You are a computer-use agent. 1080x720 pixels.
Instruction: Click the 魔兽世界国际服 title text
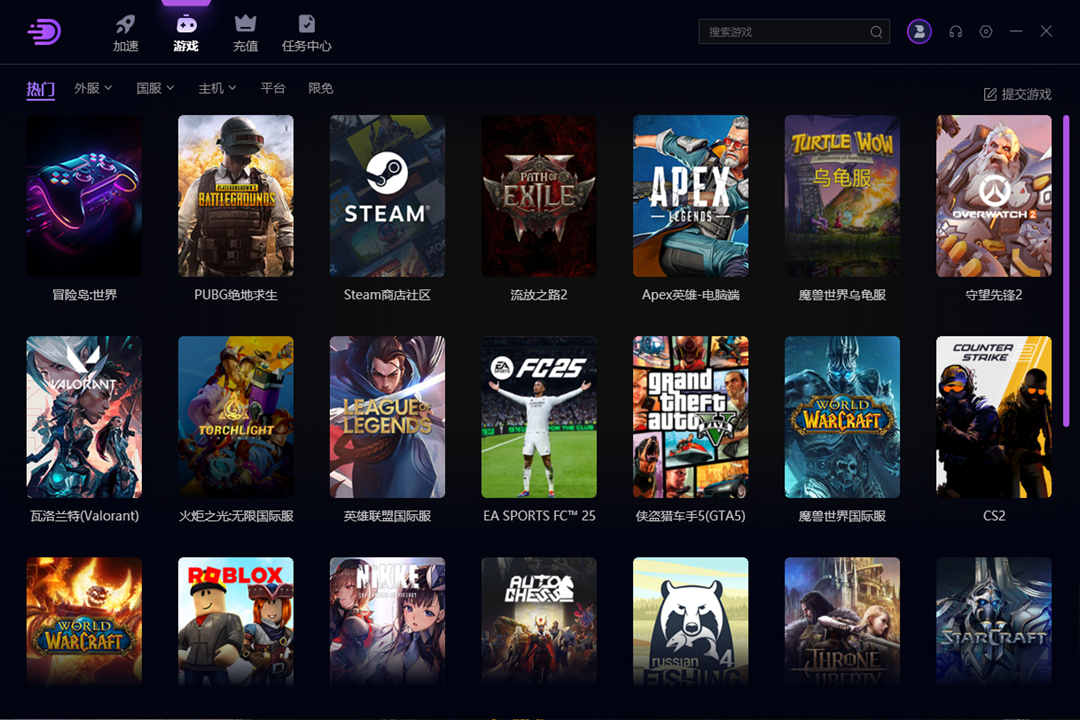tap(842, 516)
